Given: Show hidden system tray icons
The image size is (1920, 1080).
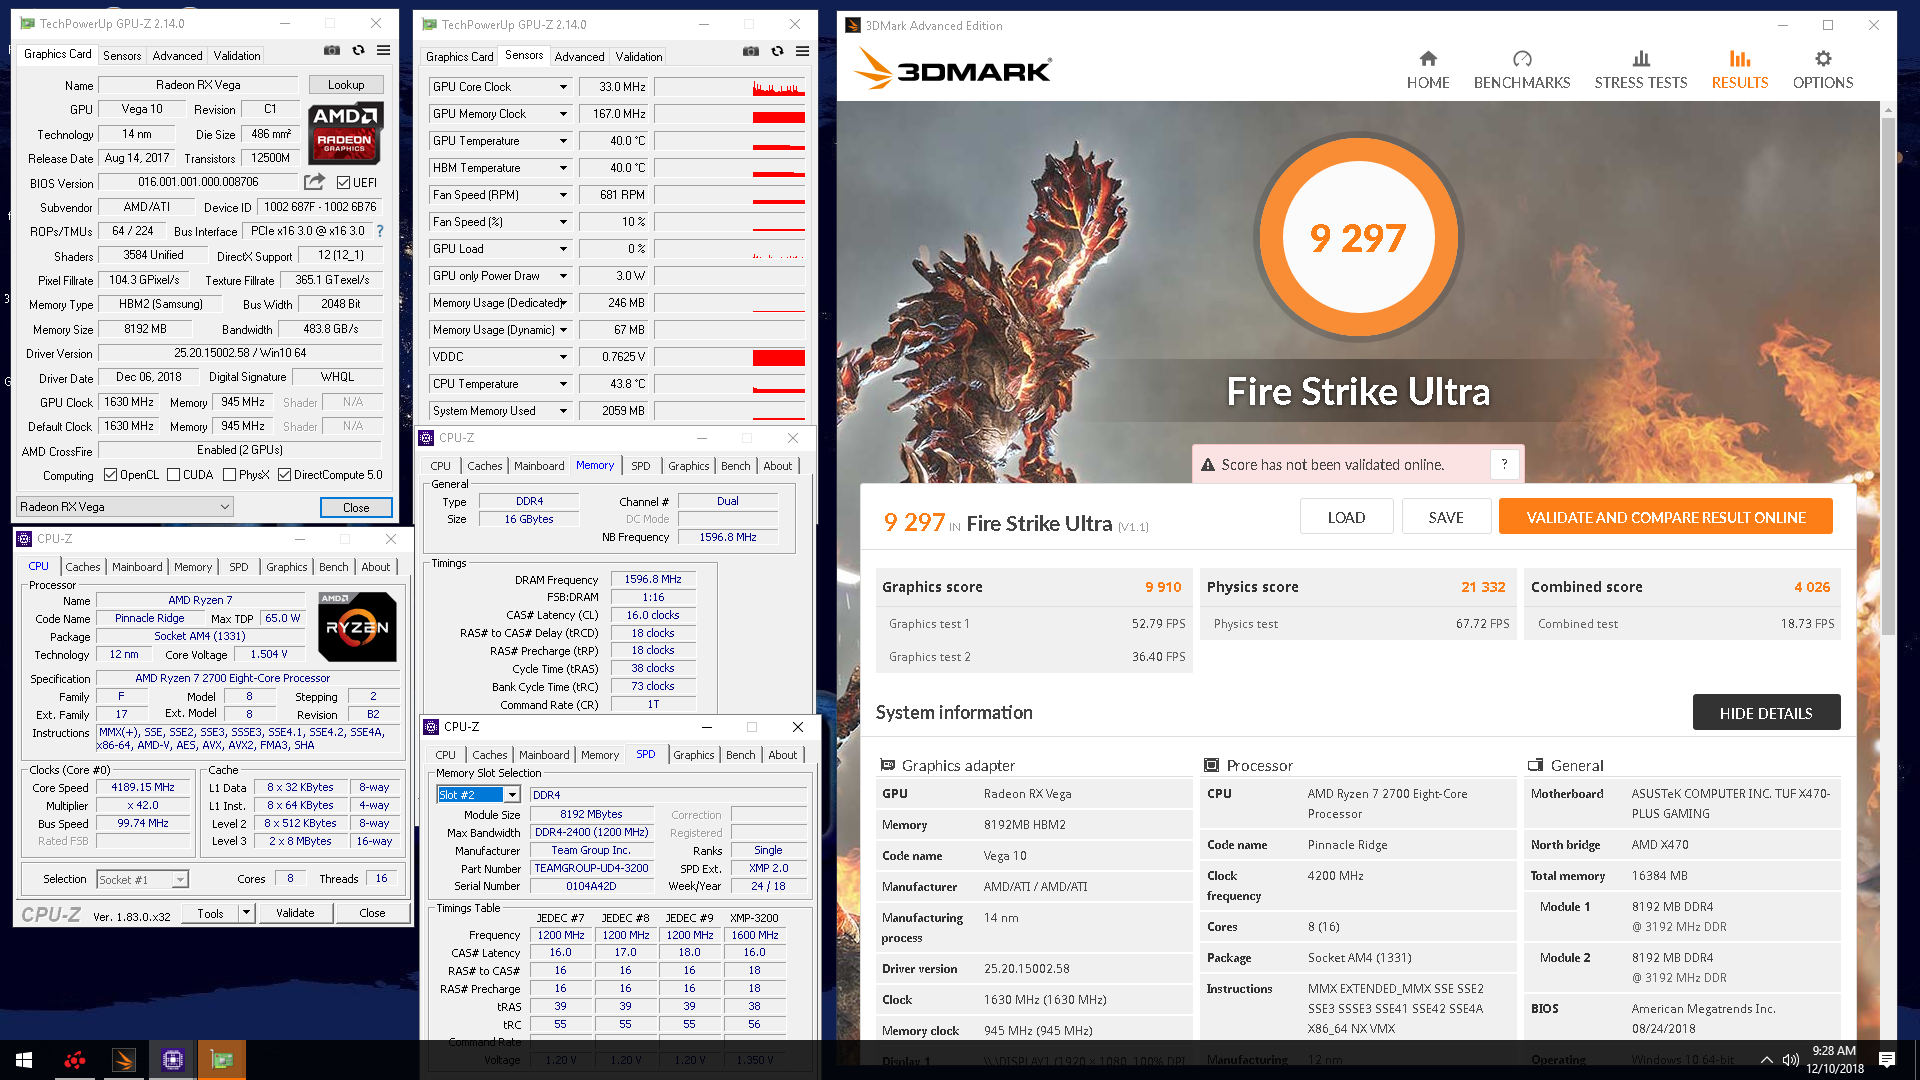Looking at the screenshot, I should 1766,1060.
